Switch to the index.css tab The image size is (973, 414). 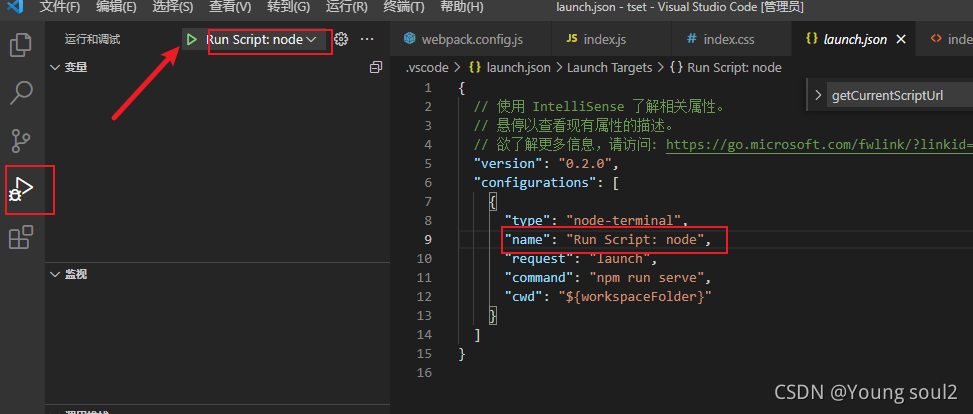coord(732,39)
